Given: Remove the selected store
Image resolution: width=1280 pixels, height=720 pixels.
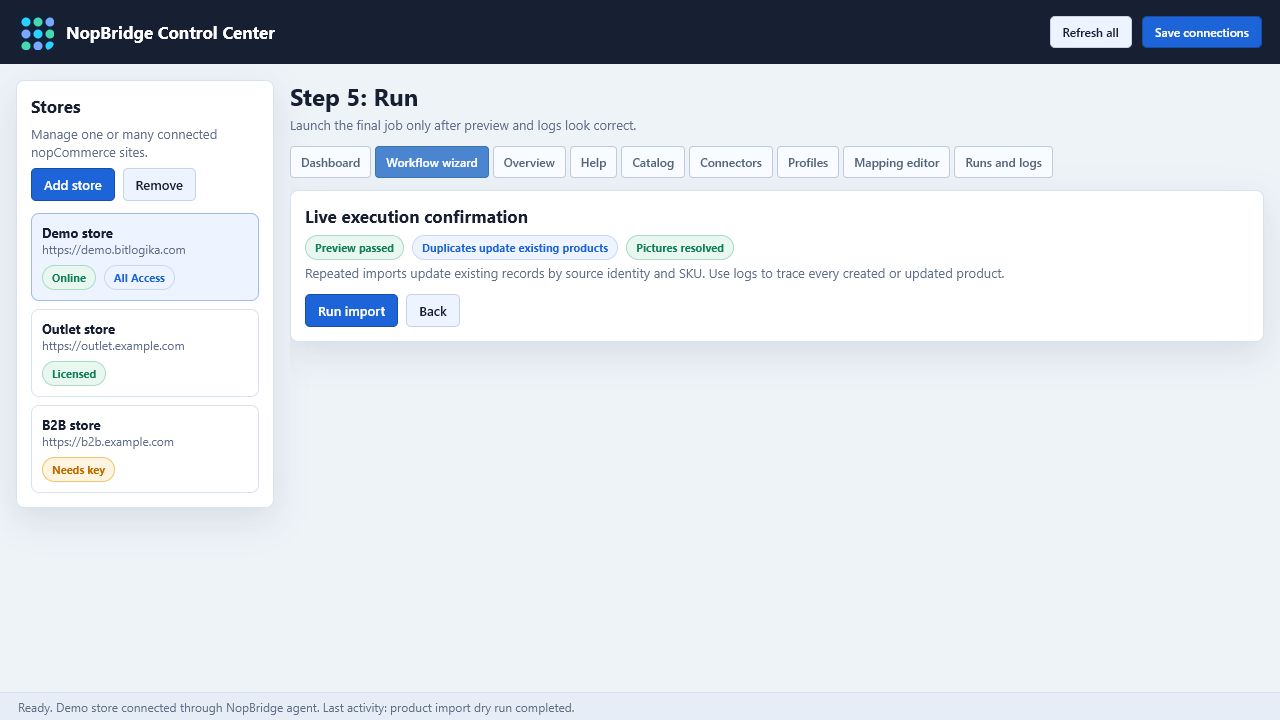Looking at the screenshot, I should (x=159, y=185).
